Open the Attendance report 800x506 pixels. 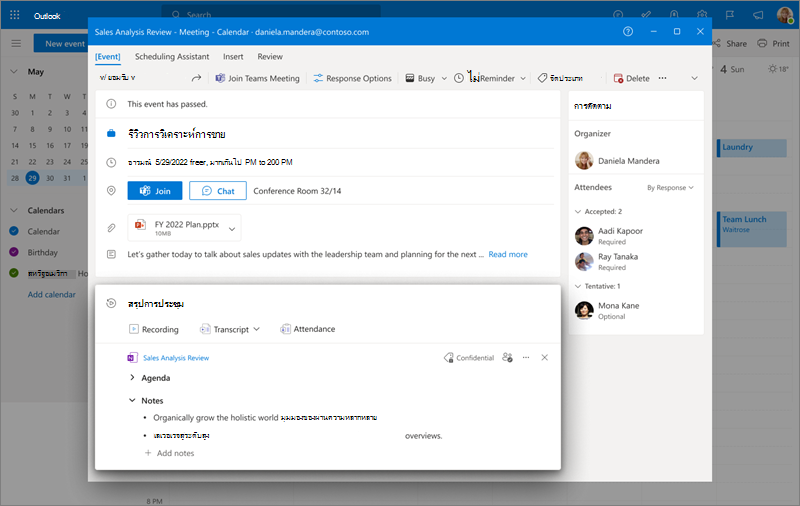coord(308,329)
